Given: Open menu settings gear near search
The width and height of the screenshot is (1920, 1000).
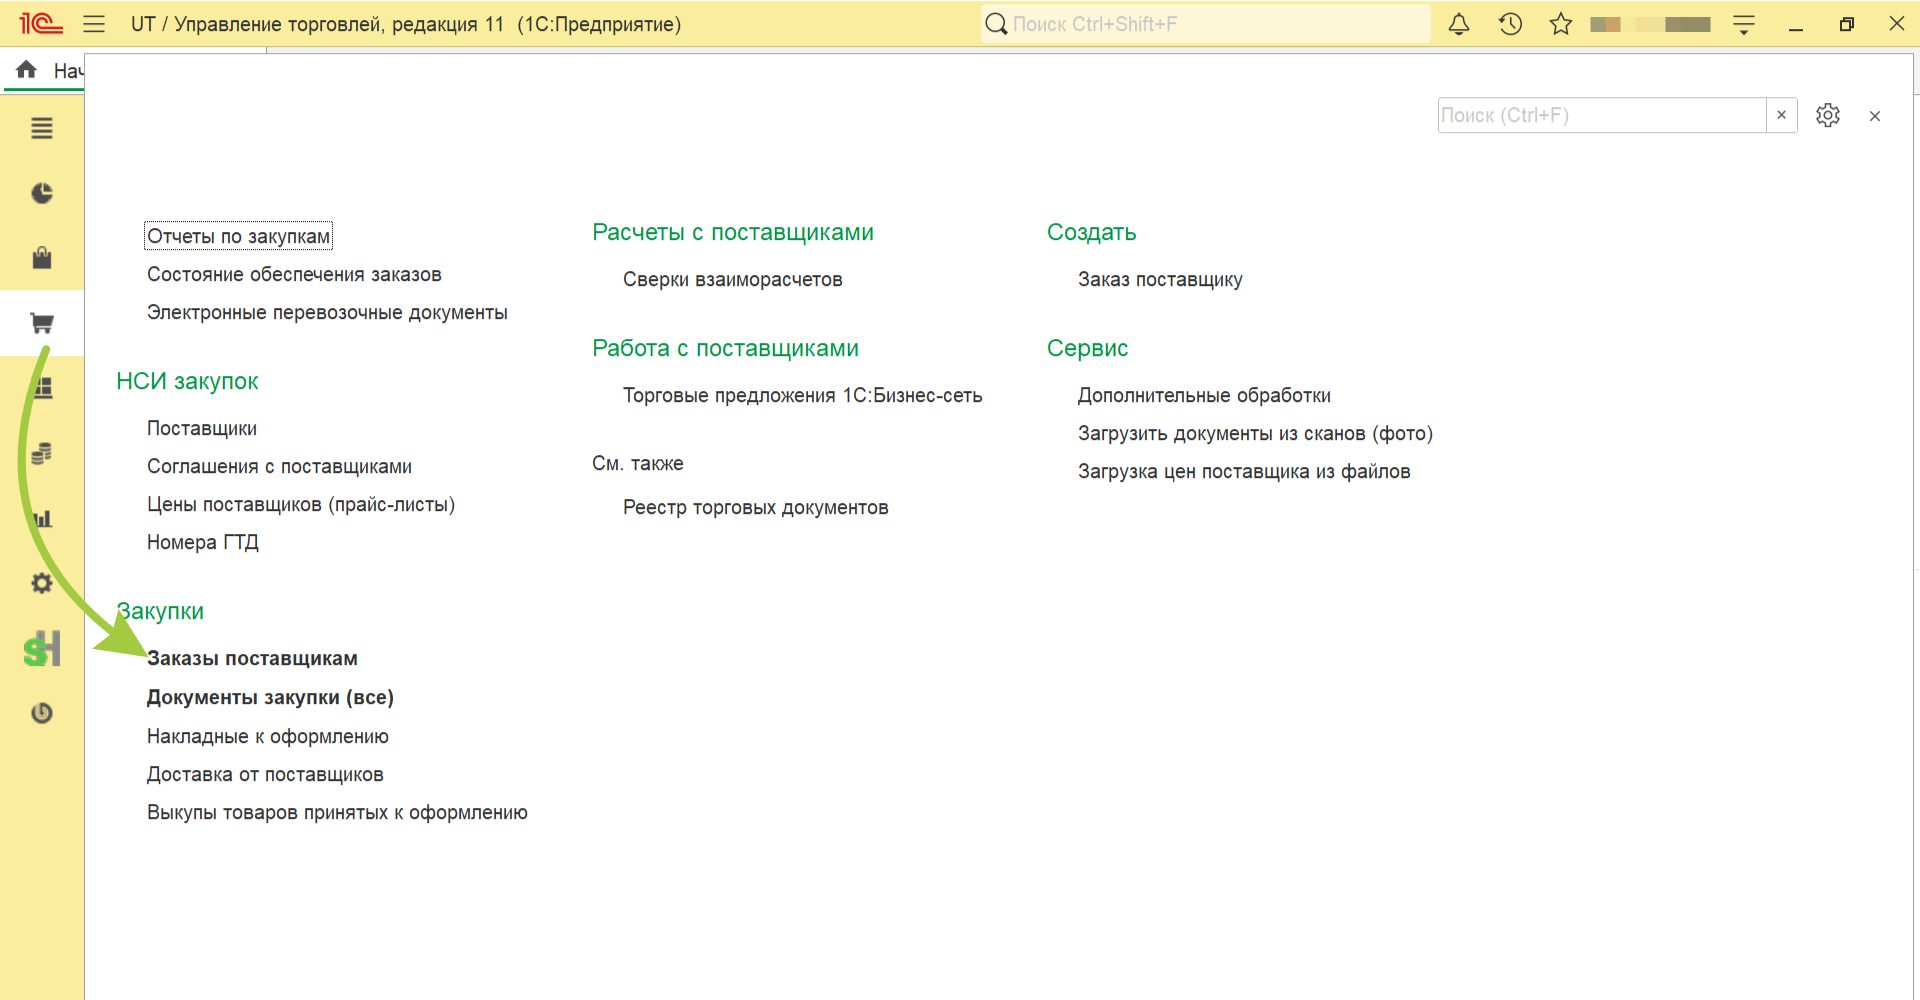Looking at the screenshot, I should pos(1828,115).
